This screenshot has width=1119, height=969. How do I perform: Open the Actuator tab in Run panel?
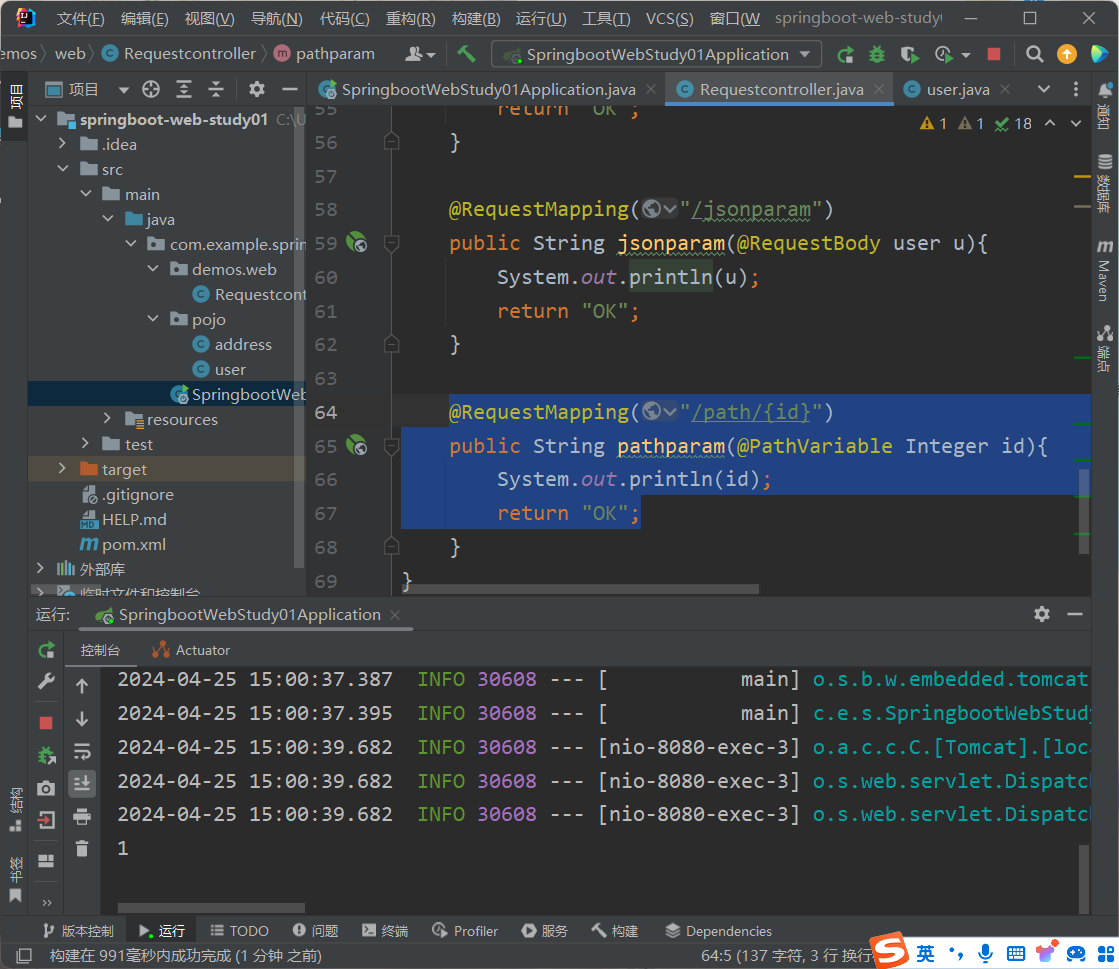191,650
